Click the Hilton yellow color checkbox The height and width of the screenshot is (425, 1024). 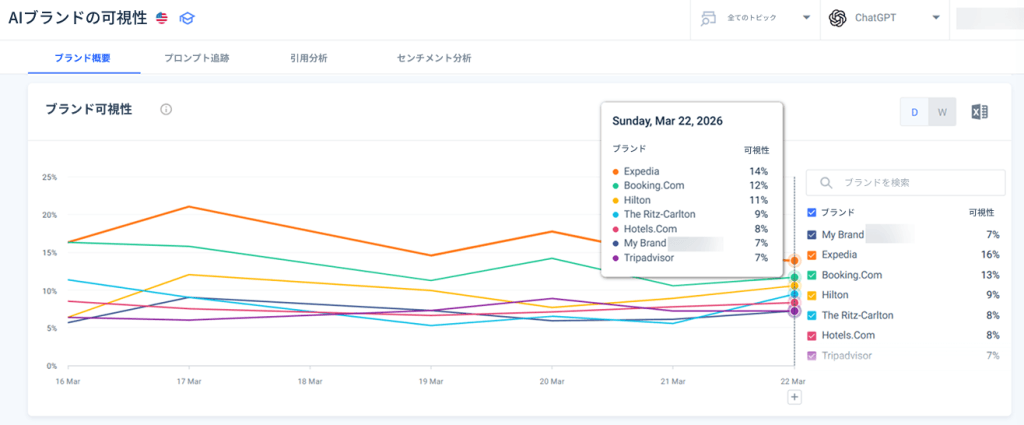(812, 295)
